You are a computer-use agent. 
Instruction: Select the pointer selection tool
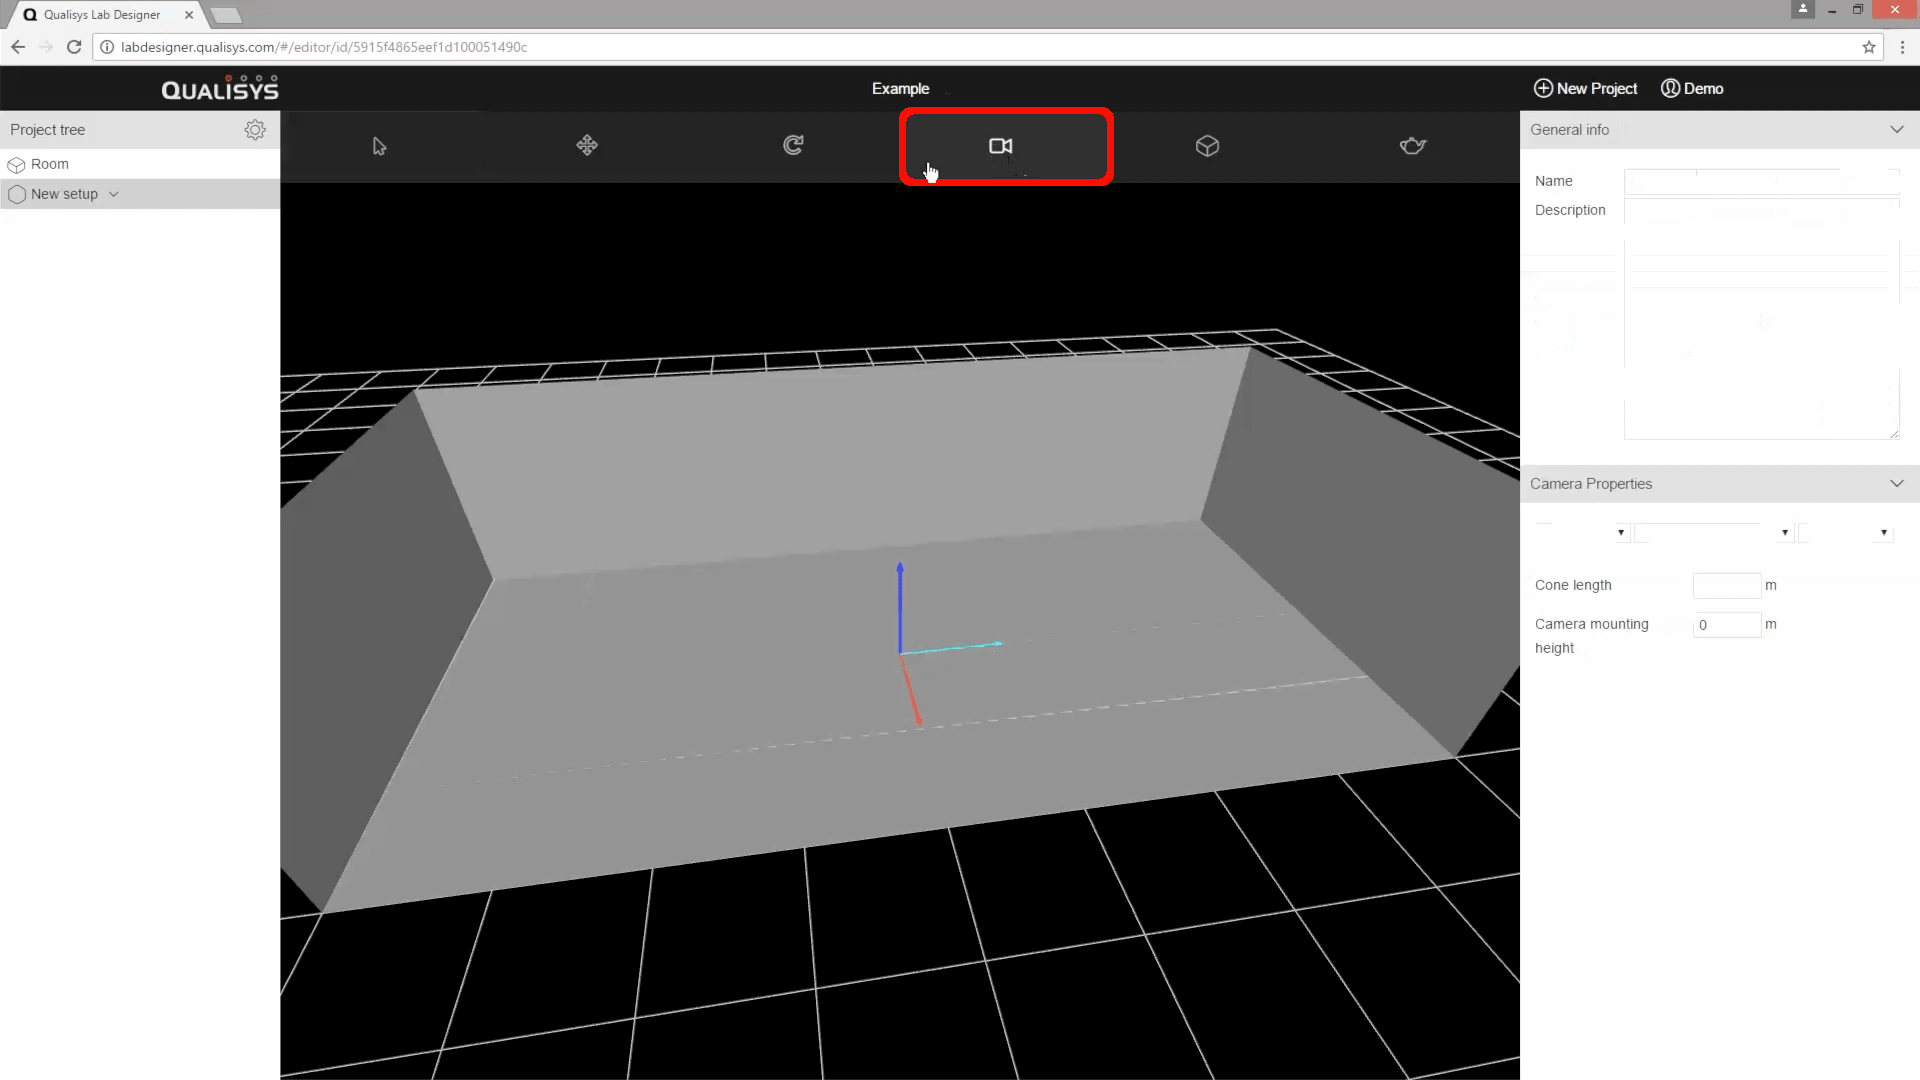[379, 146]
